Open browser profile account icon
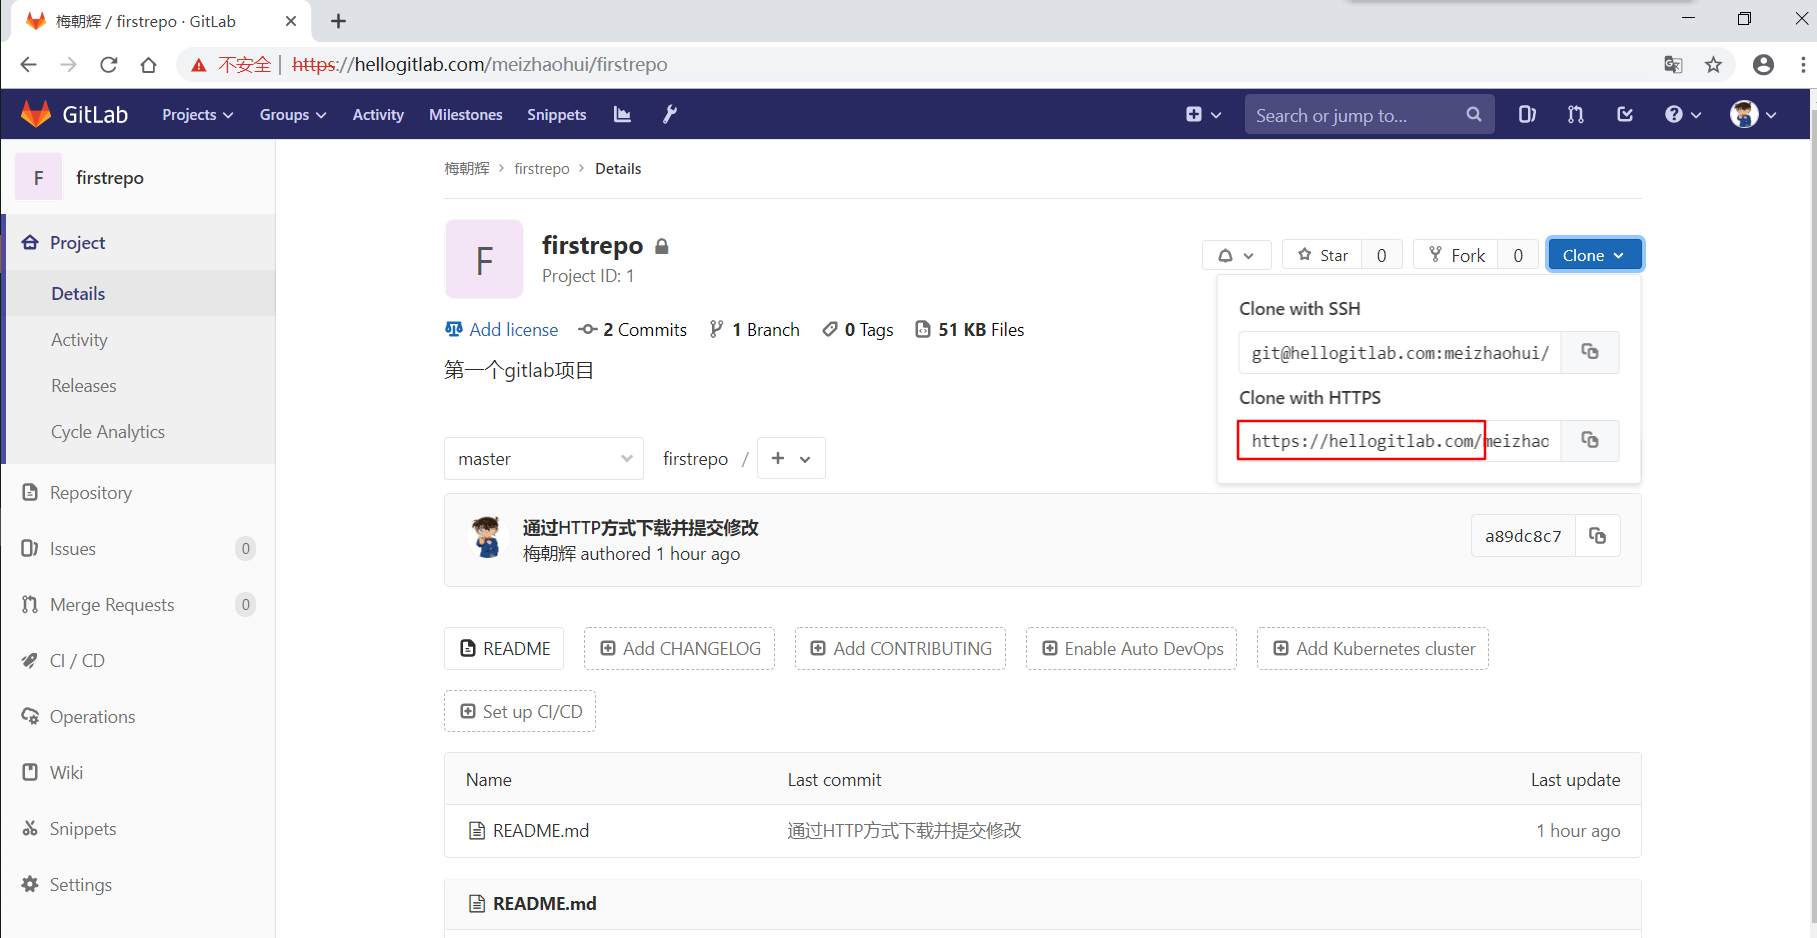 click(1763, 65)
